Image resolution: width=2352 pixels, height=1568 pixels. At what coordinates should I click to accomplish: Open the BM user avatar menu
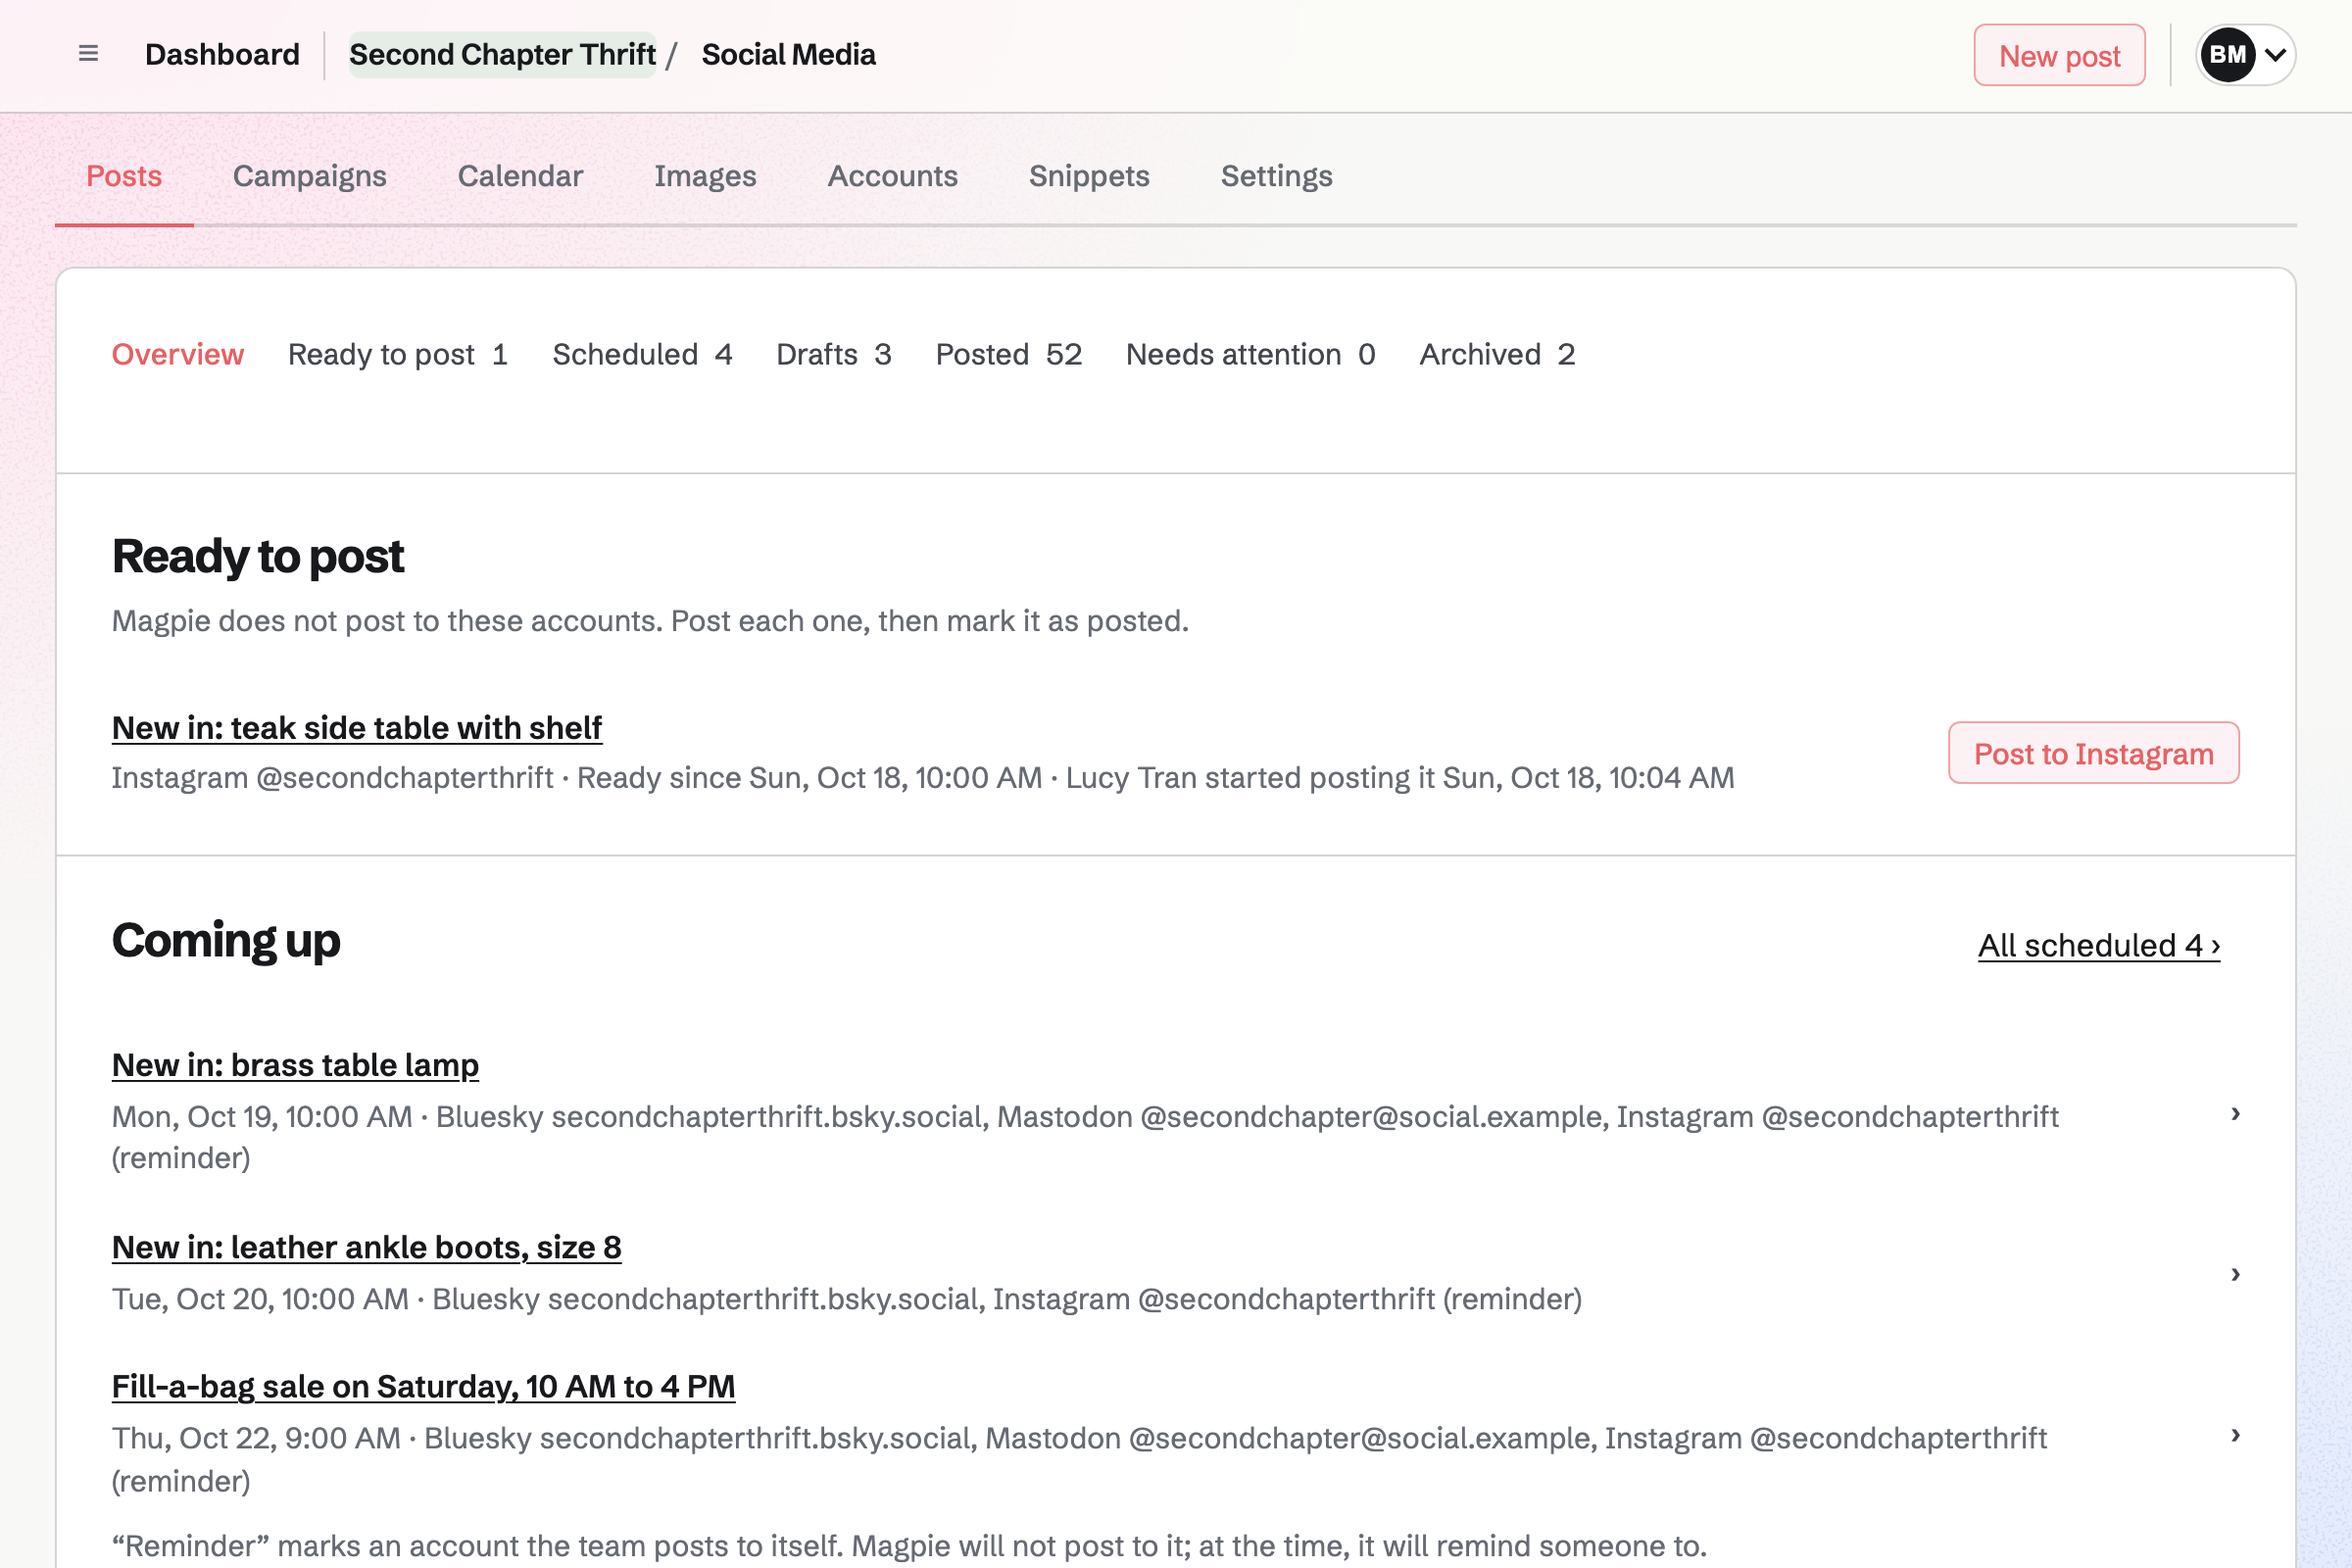pyautogui.click(x=2245, y=55)
